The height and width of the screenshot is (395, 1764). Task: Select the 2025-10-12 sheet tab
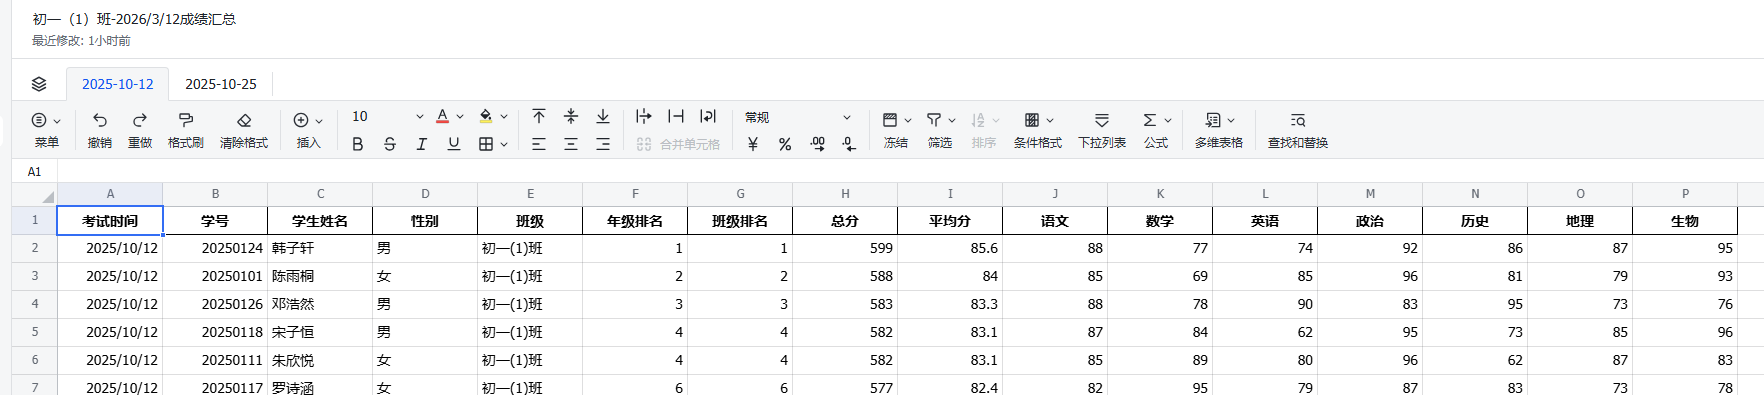pos(118,84)
